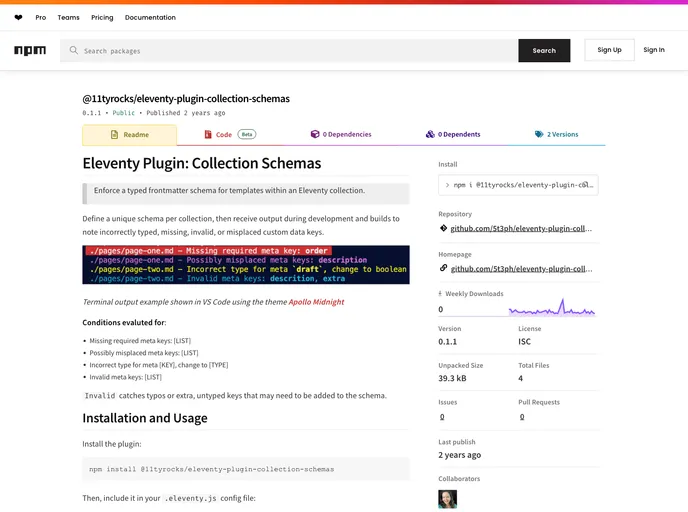Click the Eleventy Plugin: Collection Schemas heading
The image size is (688, 512).
[x=202, y=163]
